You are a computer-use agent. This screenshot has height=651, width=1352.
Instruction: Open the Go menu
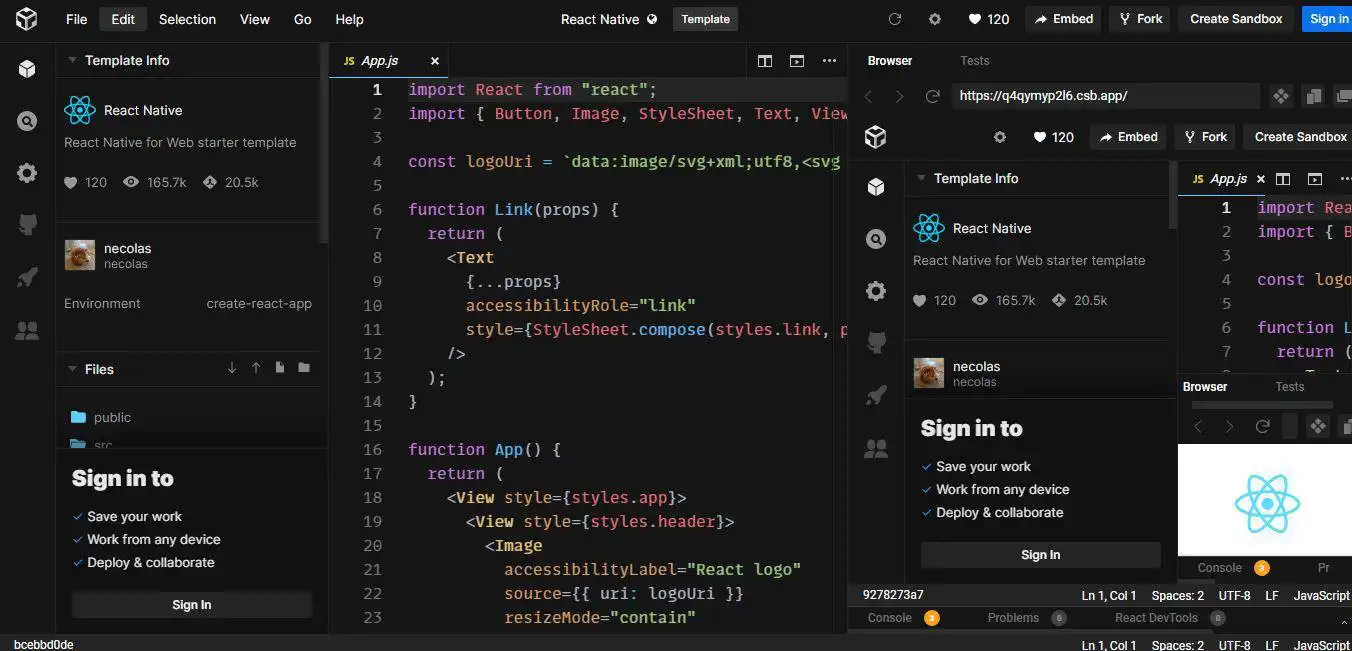point(303,19)
